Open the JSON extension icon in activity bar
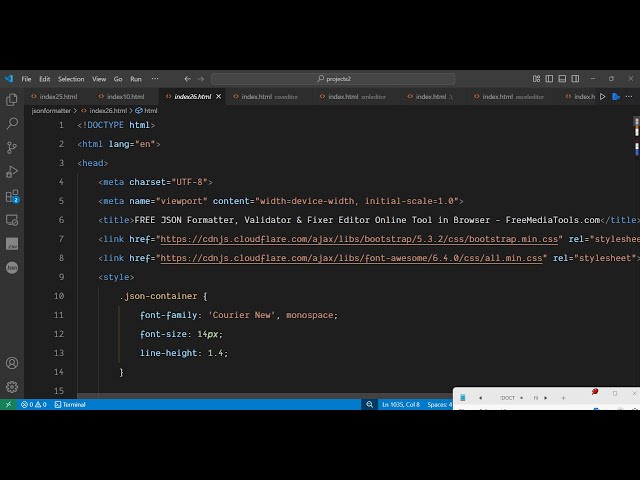This screenshot has width=640, height=480. tap(12, 268)
